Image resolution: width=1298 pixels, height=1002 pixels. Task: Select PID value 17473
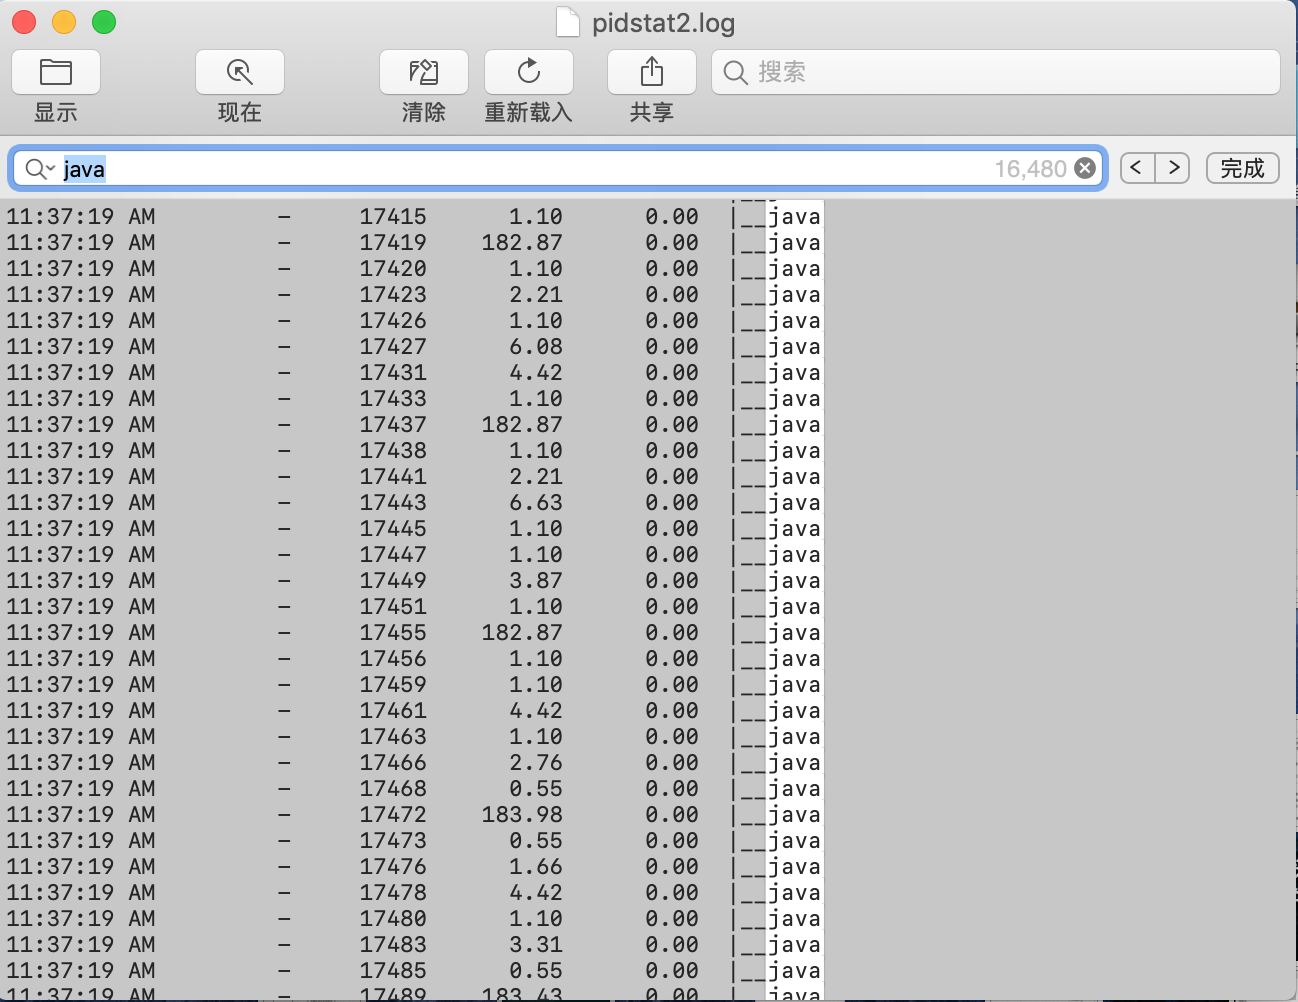click(x=393, y=840)
